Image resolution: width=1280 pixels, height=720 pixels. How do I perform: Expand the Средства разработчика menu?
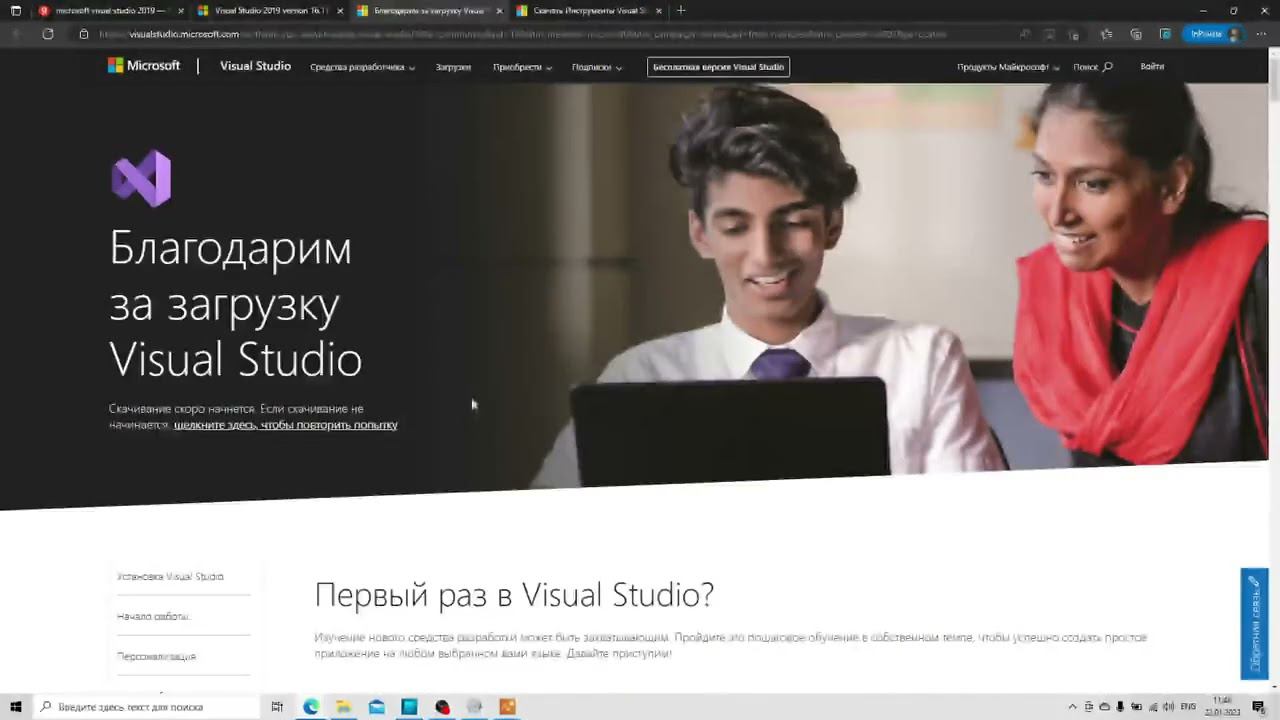(362, 67)
